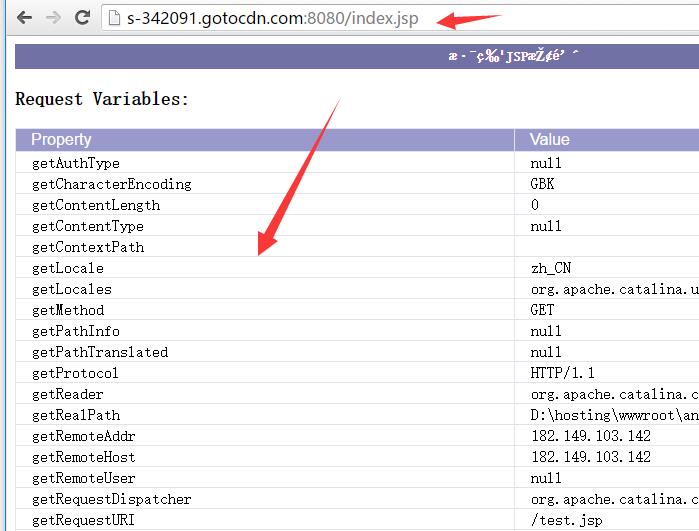
Task: Select the getCharacterEncoding property row
Action: (111, 184)
